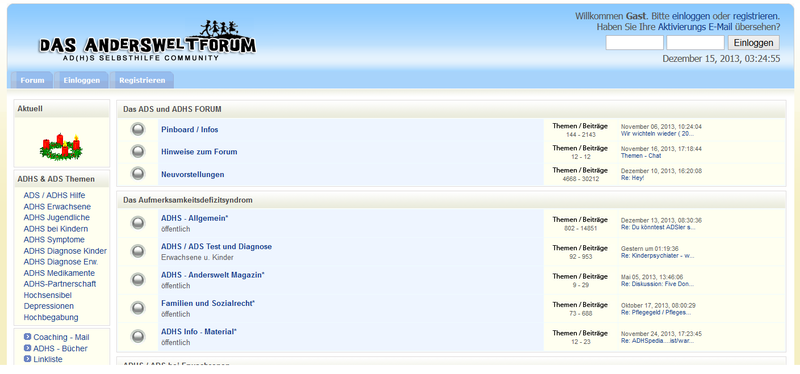Click the board icon for Familien und Sozialrecht

click(x=138, y=308)
